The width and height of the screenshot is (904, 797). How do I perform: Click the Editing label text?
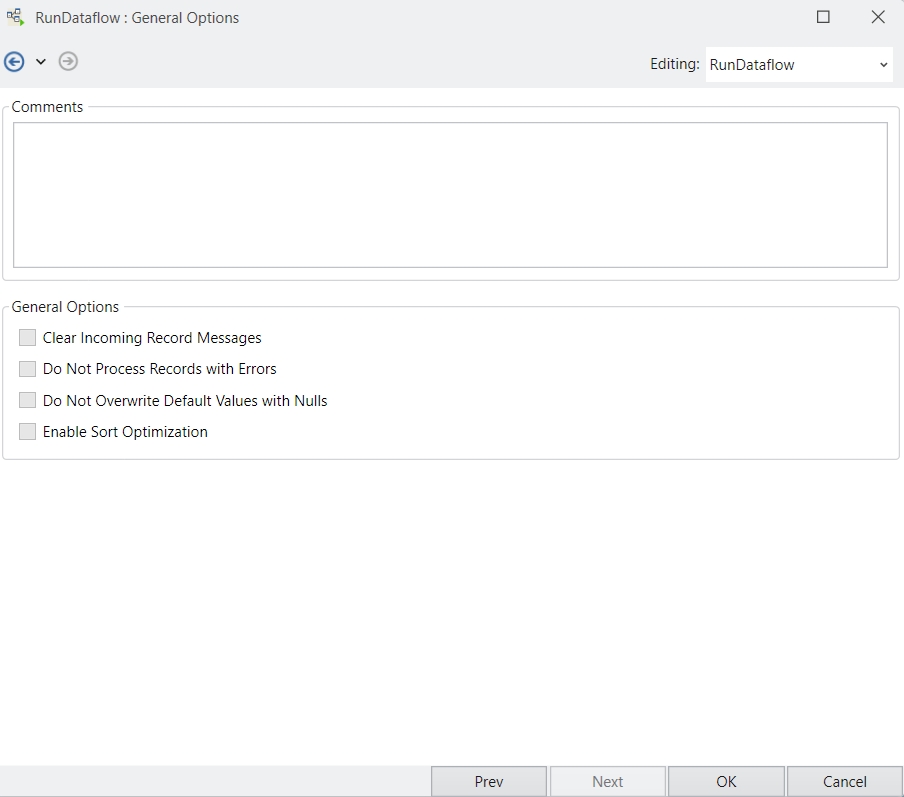coord(675,64)
